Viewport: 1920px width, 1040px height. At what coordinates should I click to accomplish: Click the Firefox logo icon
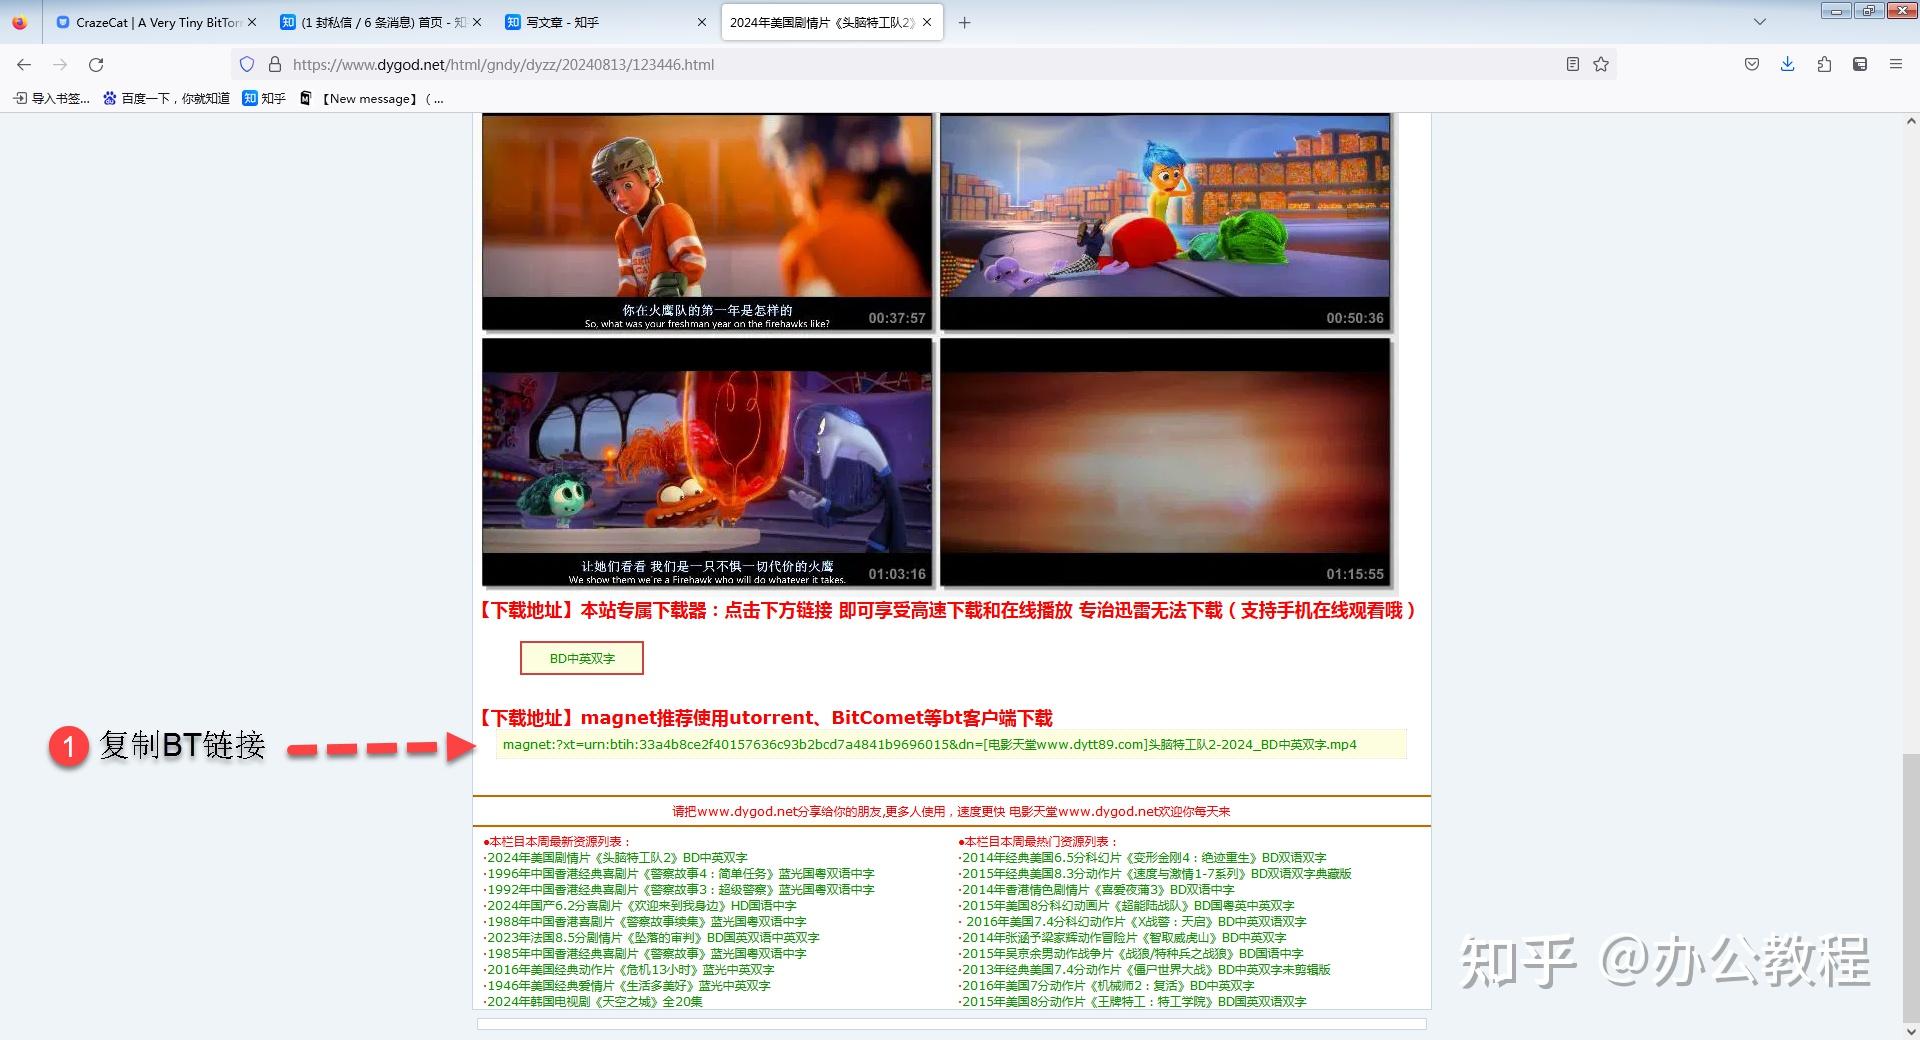(20, 22)
